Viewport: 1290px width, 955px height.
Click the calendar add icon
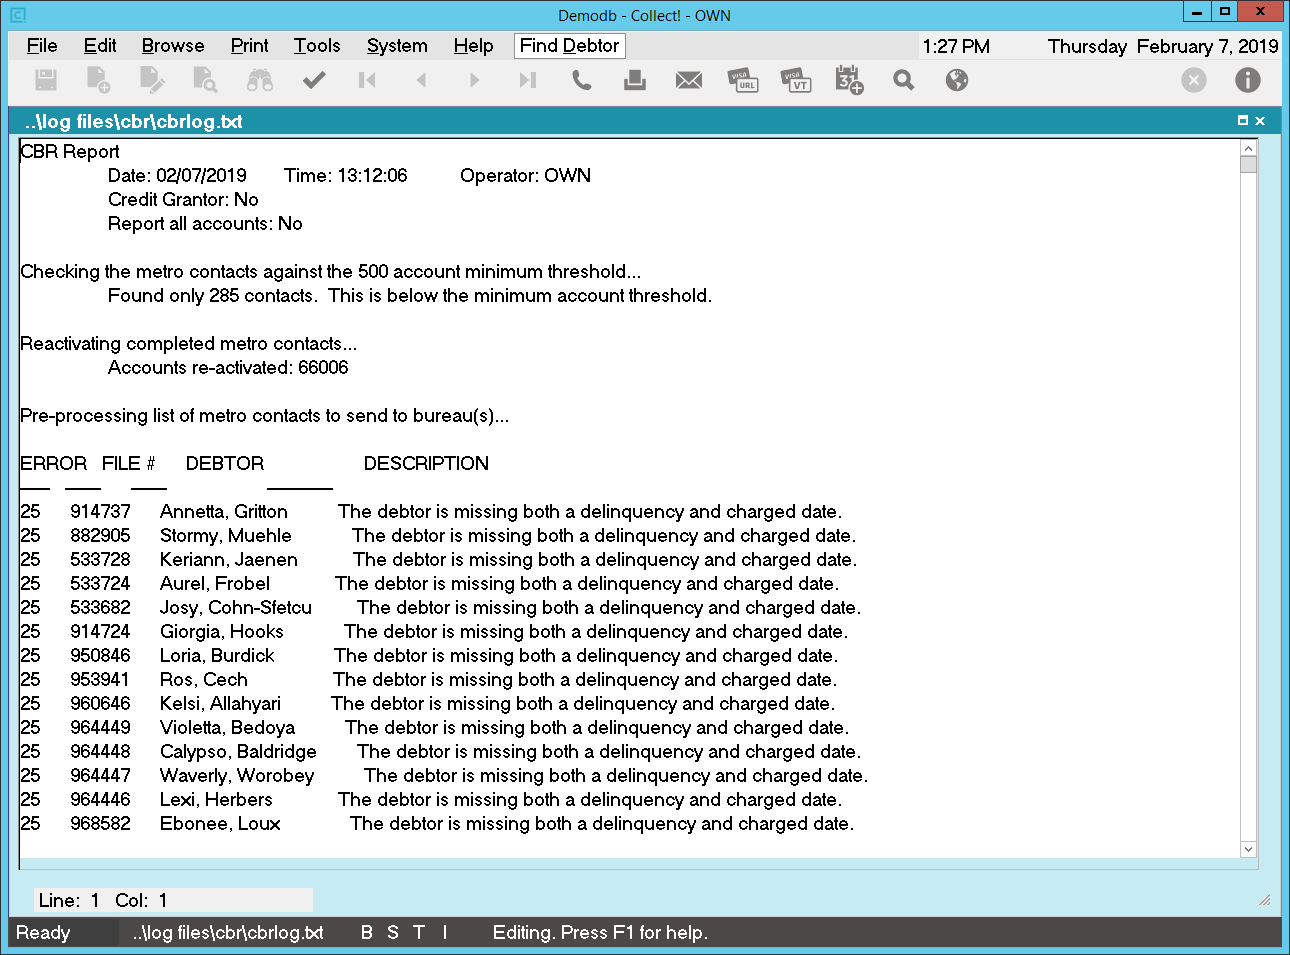[850, 80]
